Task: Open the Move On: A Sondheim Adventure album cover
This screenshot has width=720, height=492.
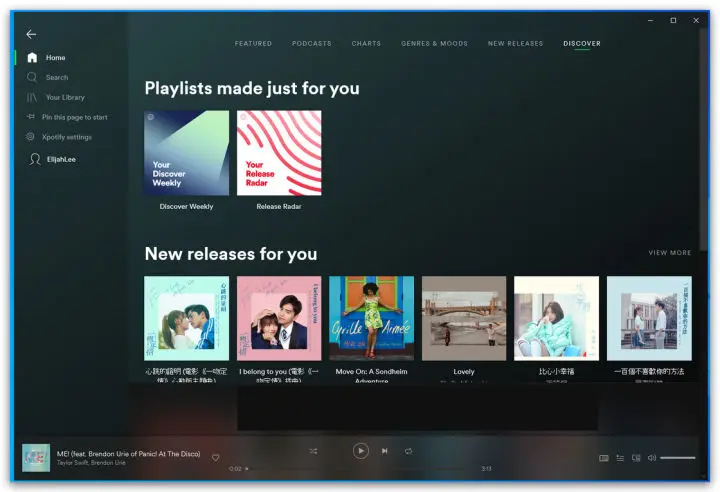Action: 371,318
